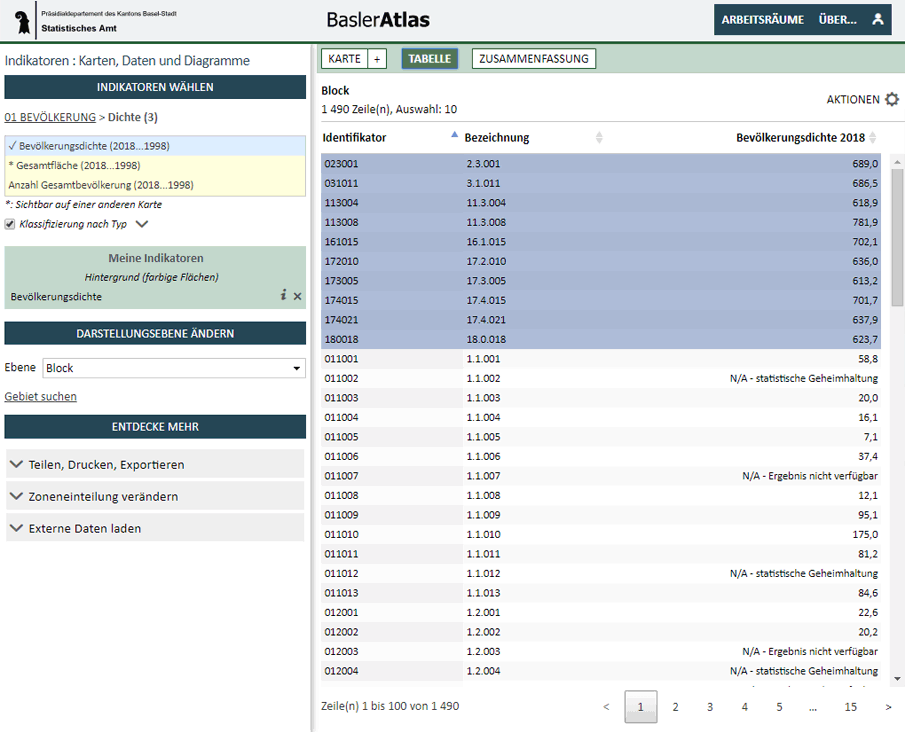Select Anzahl Gesamtbevölkerung (2018...1998) indicator
Viewport: 905px width, 732px height.
tap(155, 185)
